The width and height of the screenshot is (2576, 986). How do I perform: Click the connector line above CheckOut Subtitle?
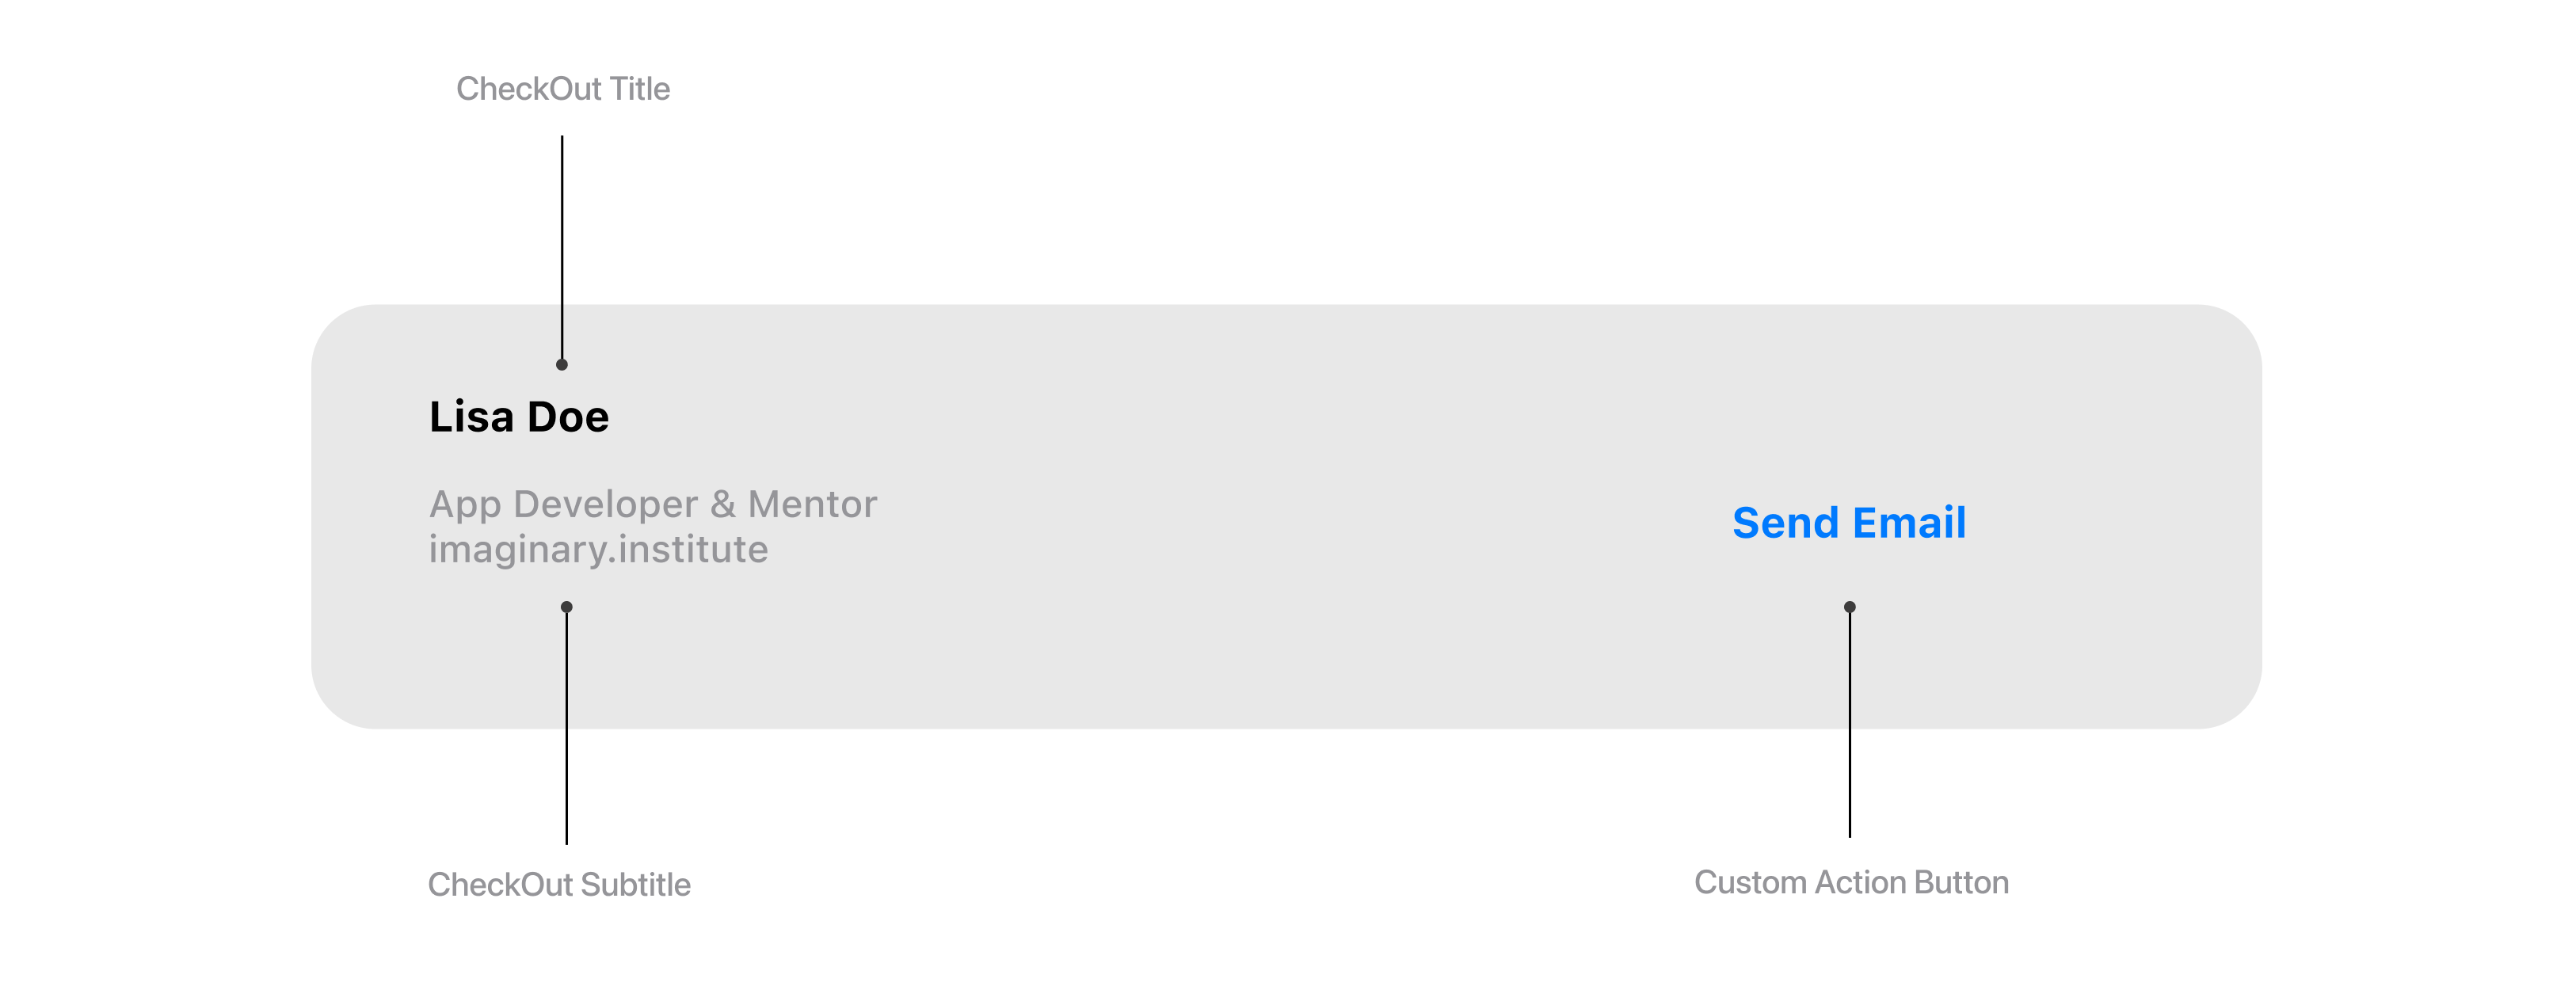[566, 728]
